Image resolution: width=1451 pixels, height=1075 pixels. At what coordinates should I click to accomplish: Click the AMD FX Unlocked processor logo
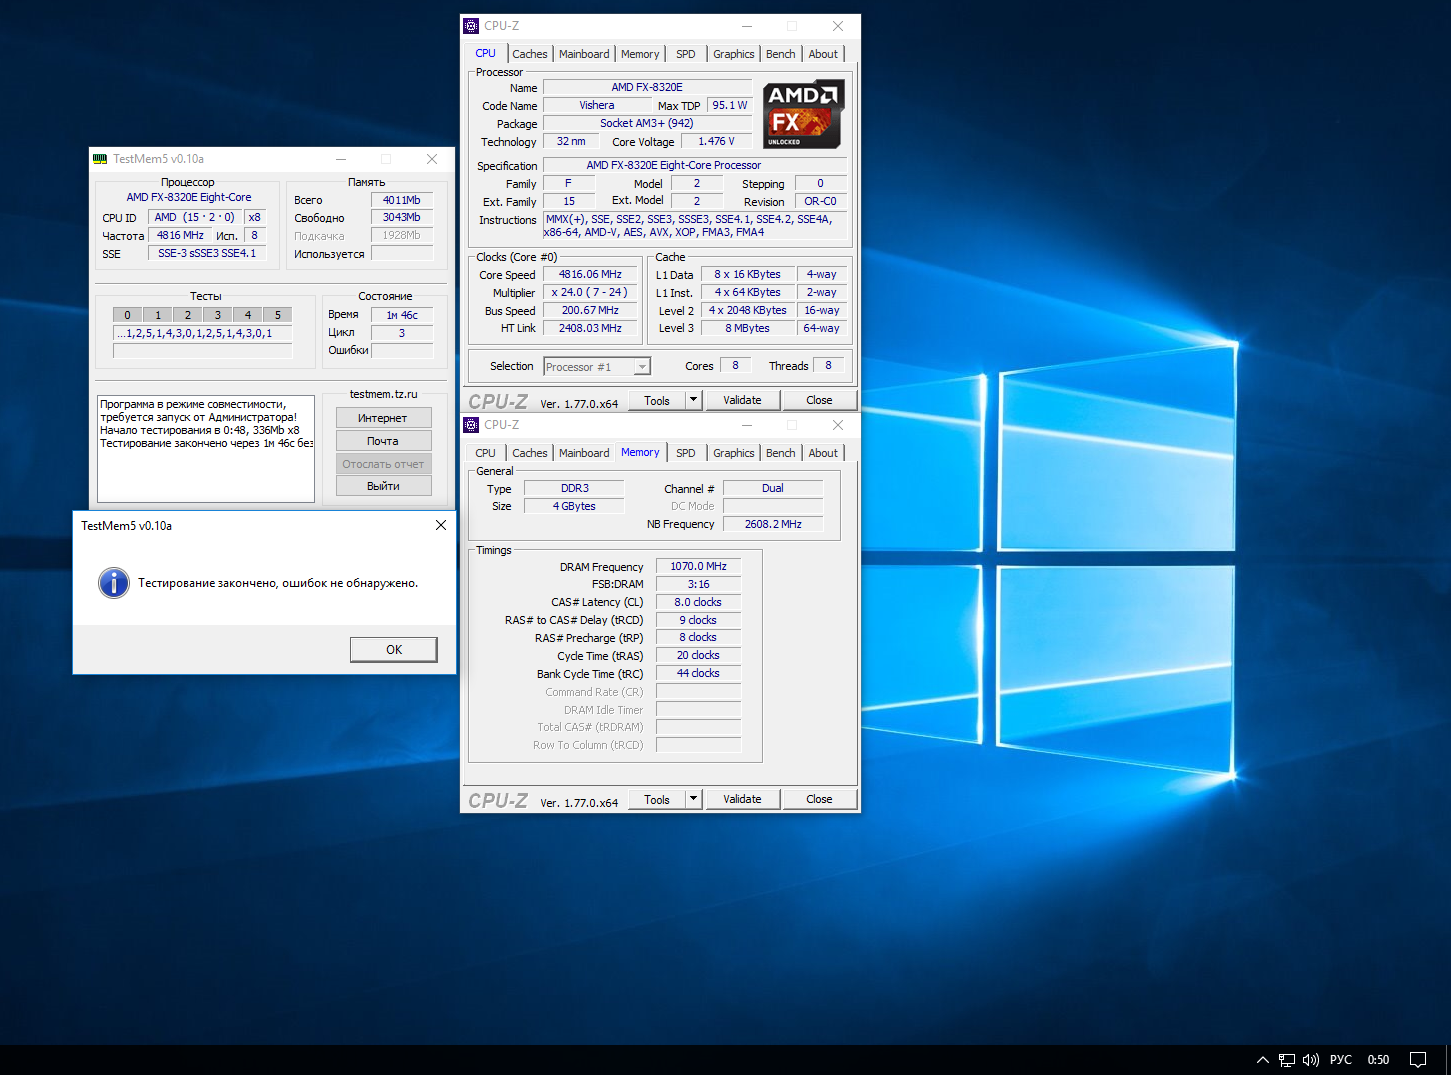(x=804, y=114)
